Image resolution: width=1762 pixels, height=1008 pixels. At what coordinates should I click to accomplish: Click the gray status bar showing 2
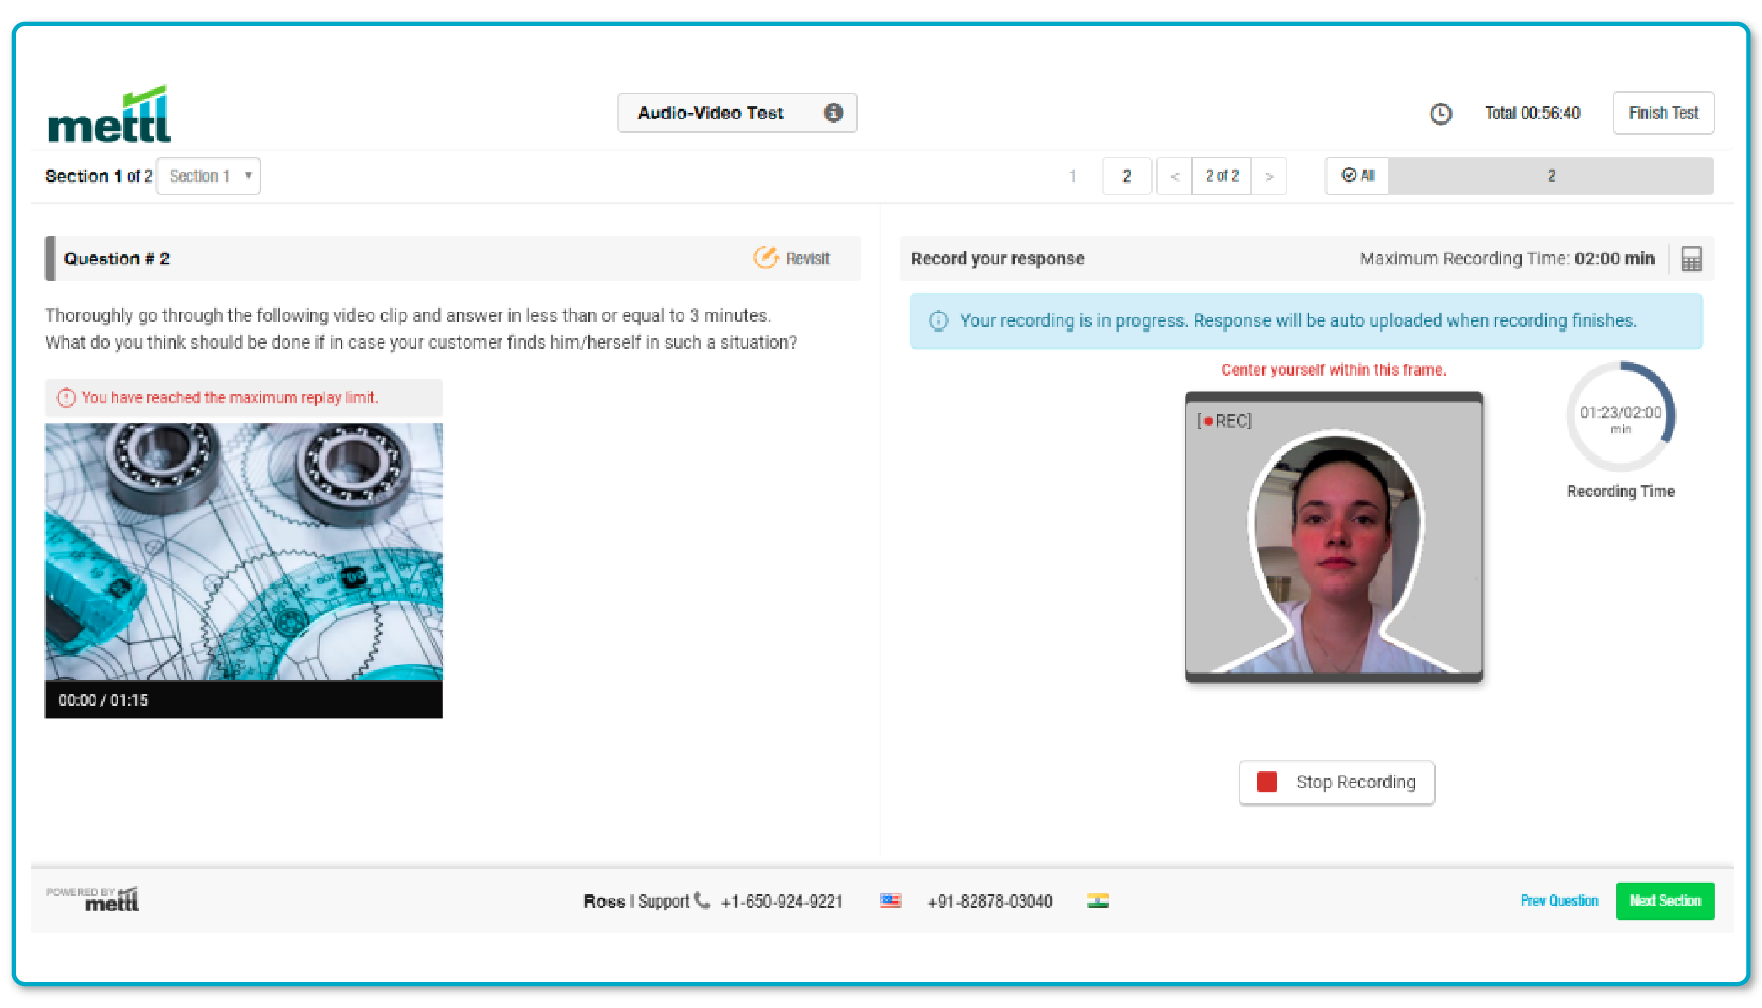tap(1551, 176)
